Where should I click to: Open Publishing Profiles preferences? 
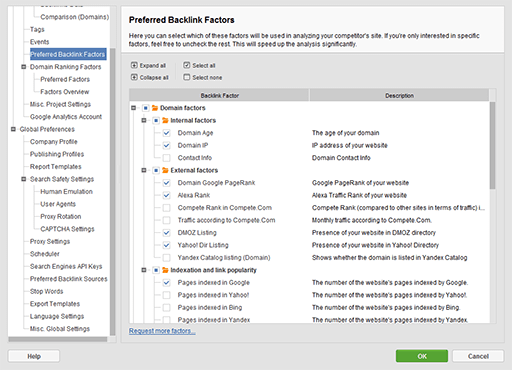(57, 154)
